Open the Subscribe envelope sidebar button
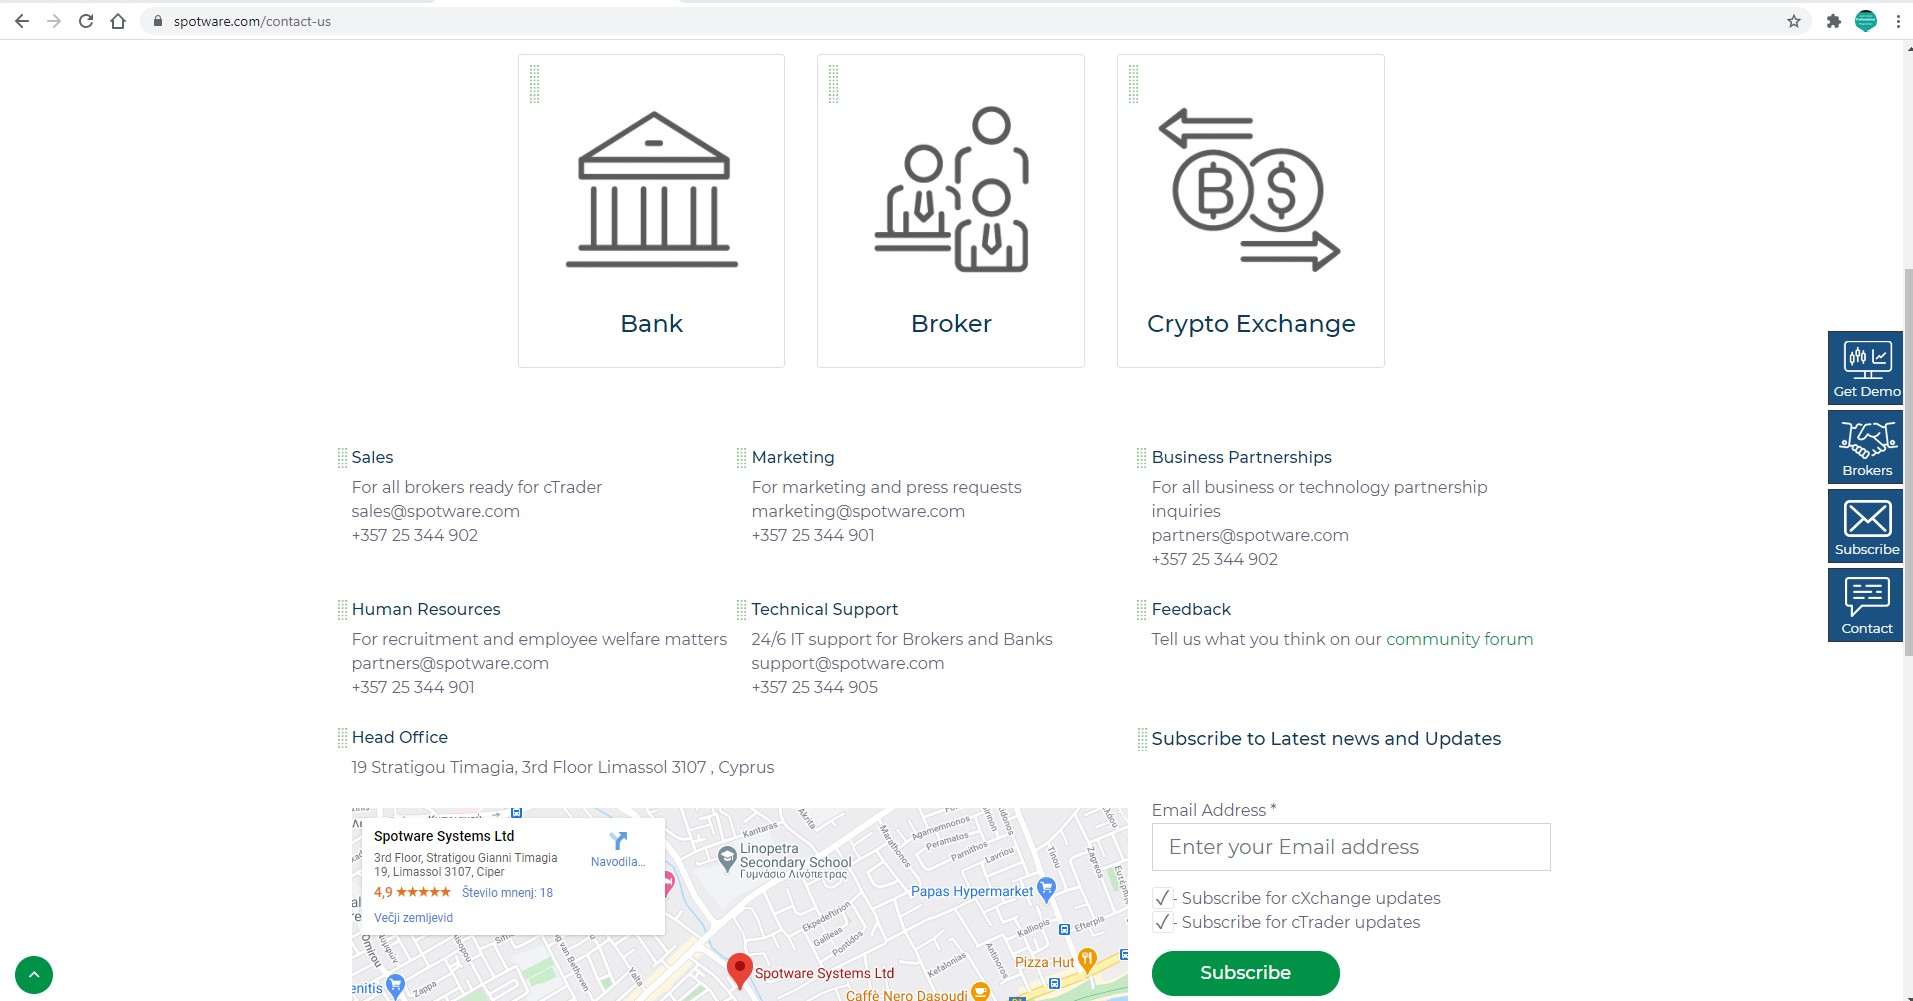1913x1001 pixels. [x=1866, y=526]
